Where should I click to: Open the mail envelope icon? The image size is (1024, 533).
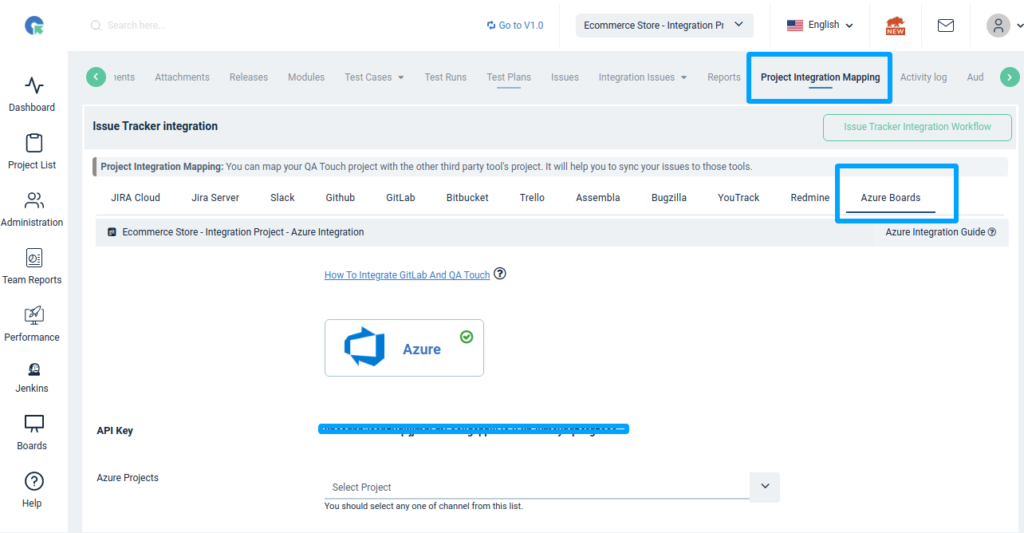click(945, 25)
